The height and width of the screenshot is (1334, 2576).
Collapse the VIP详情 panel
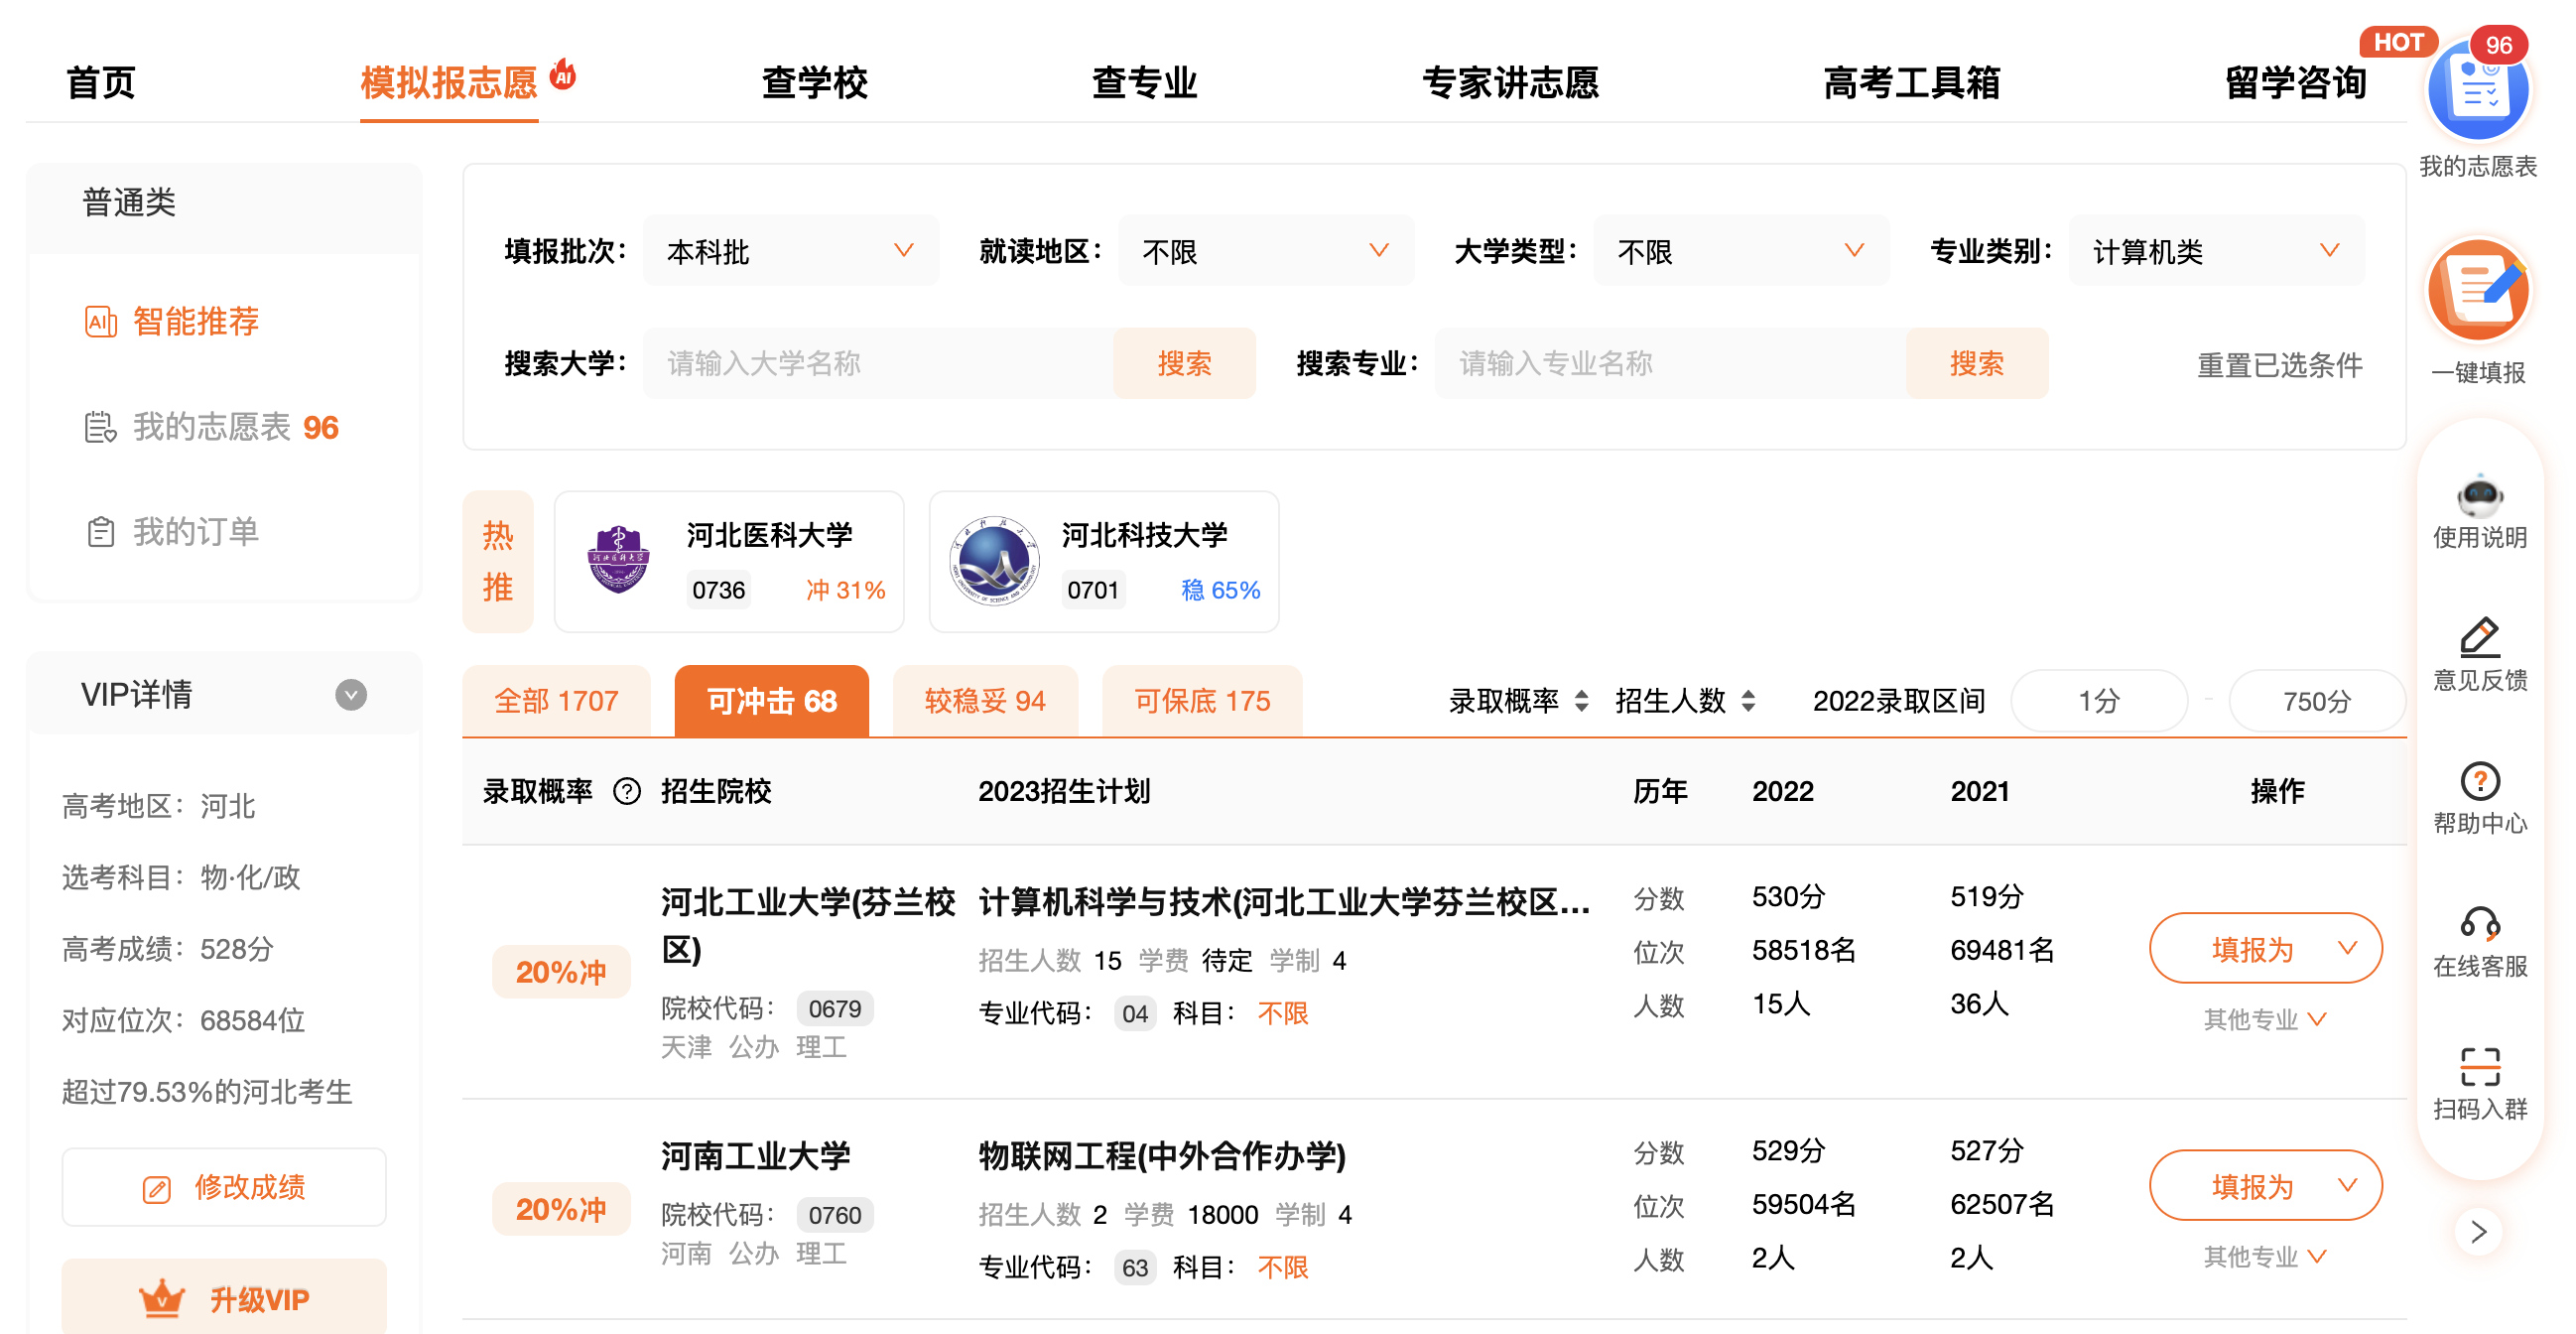click(350, 695)
